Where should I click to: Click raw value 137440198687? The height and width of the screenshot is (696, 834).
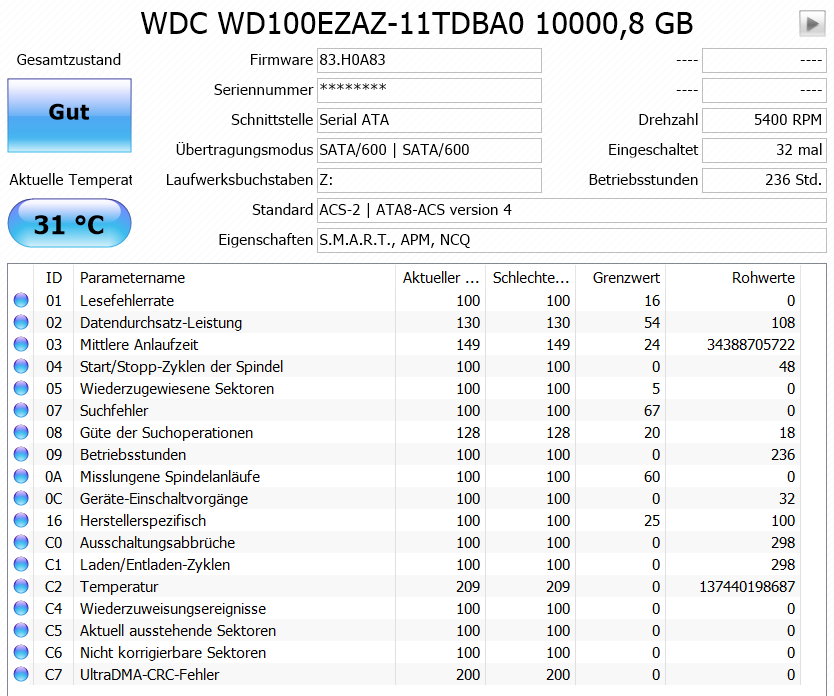click(x=747, y=586)
